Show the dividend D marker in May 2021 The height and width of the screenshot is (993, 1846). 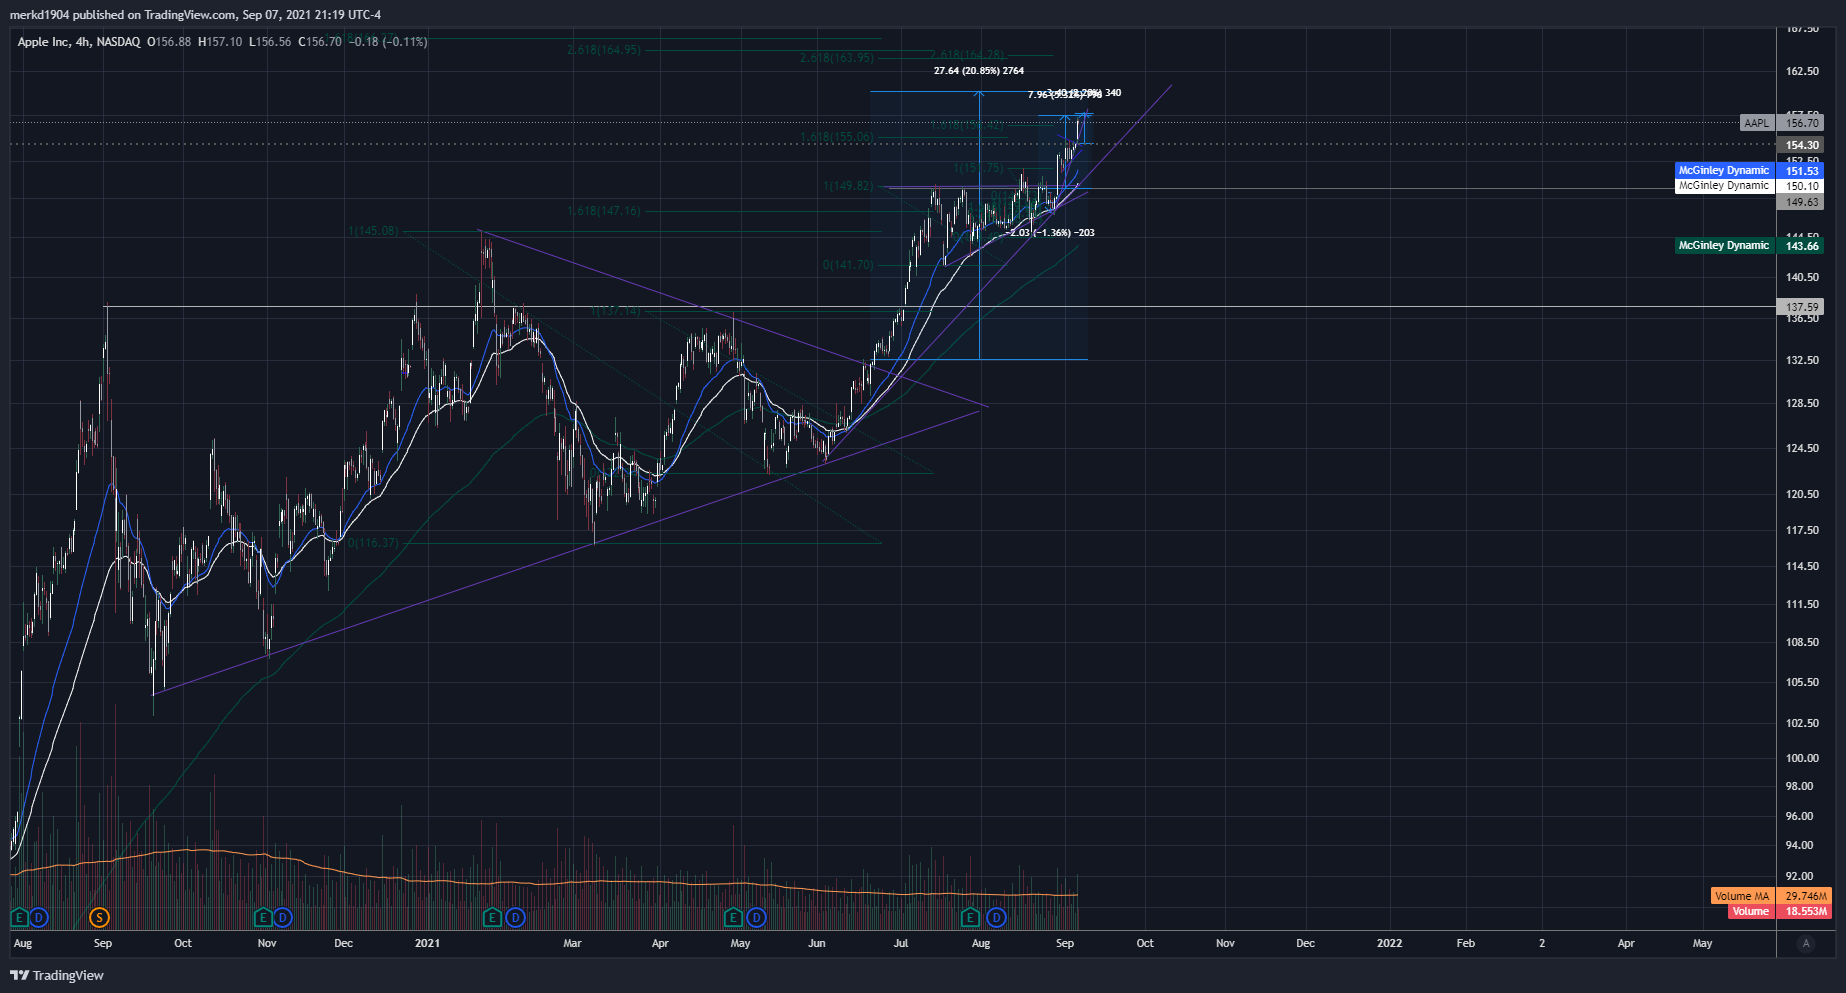[x=757, y=917]
